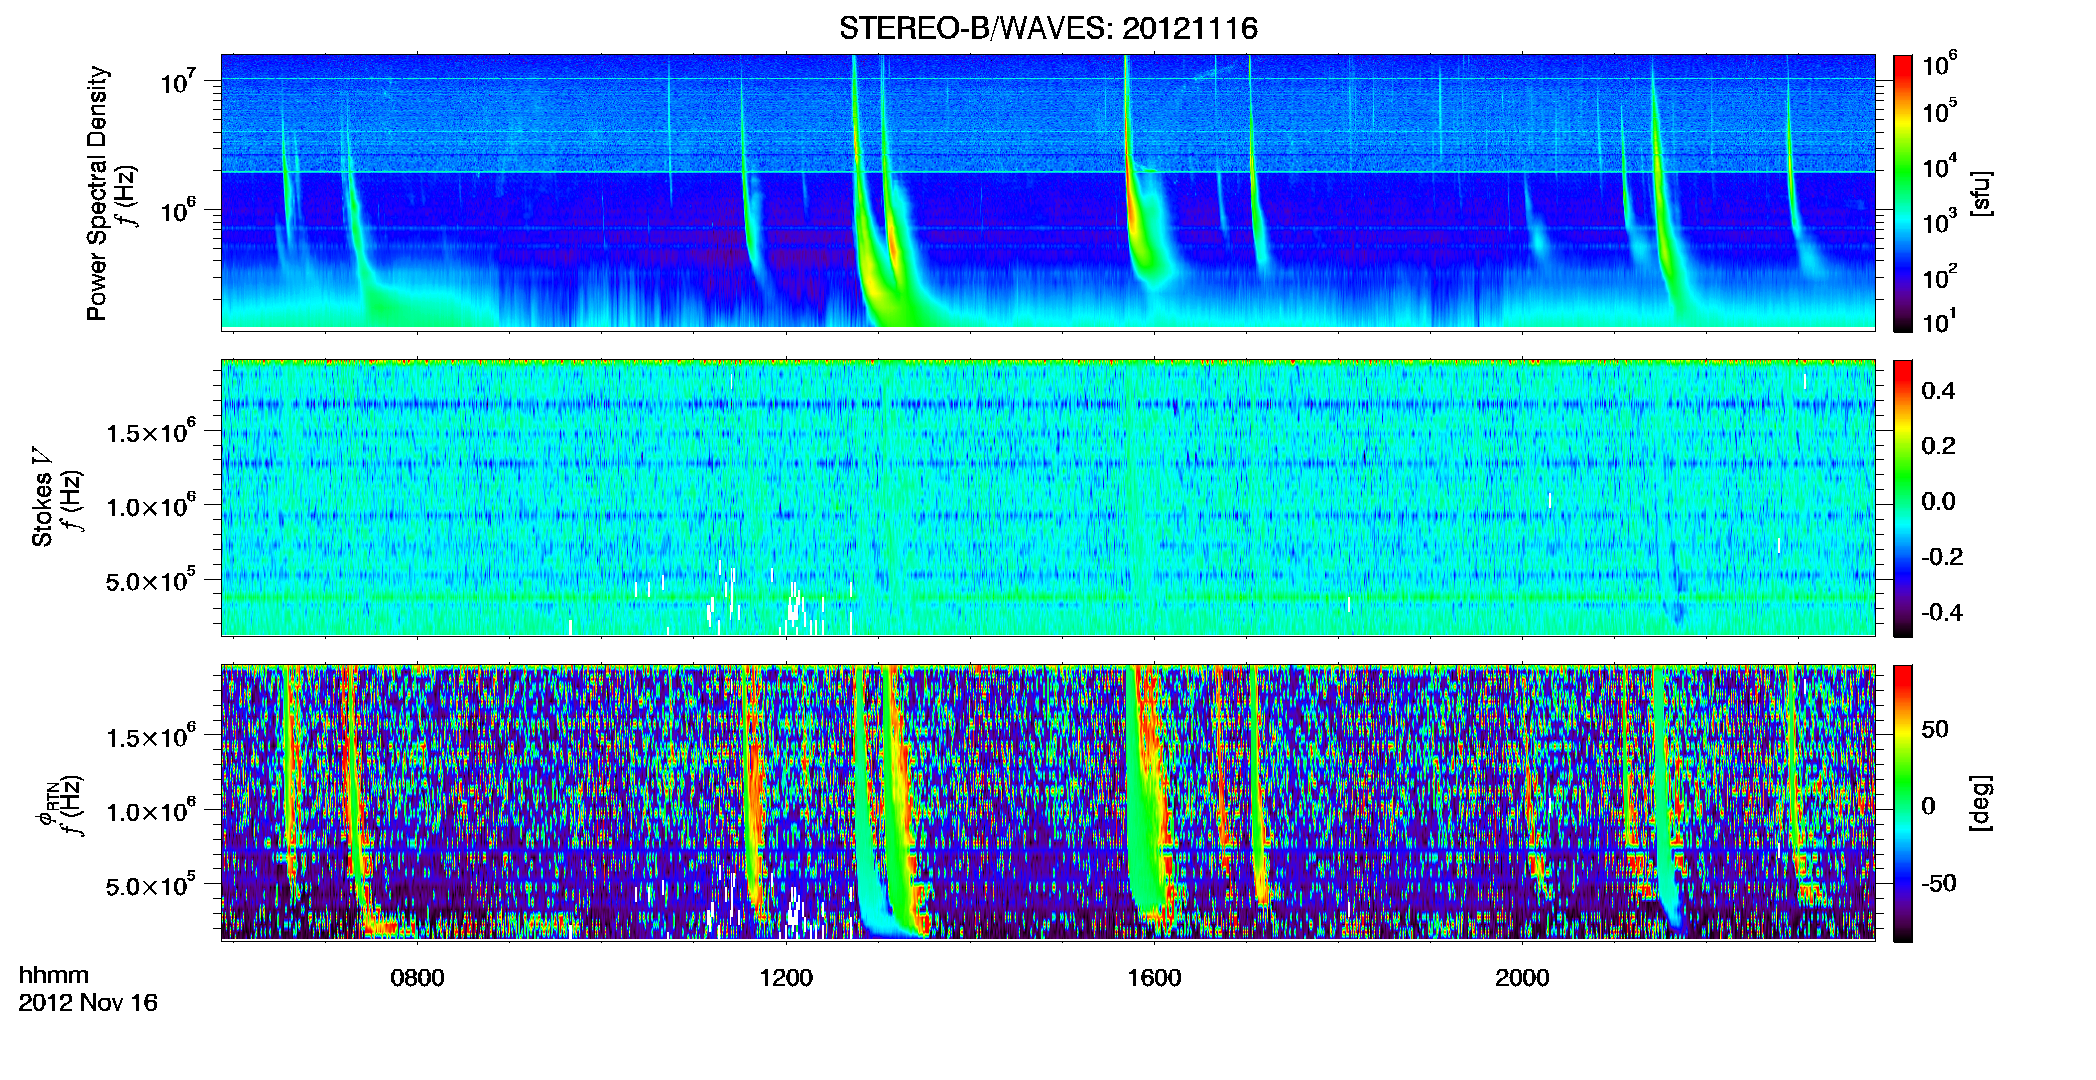
Task: Click the hhmm axis caption
Action: 54,975
